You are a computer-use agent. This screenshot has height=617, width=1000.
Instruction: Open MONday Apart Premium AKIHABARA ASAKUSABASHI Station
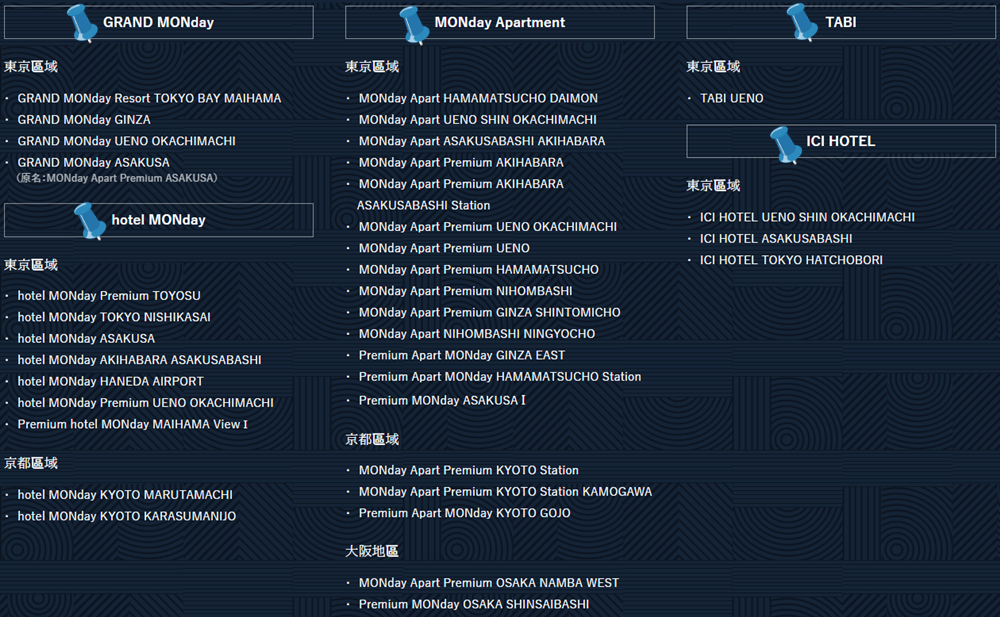pyautogui.click(x=461, y=195)
